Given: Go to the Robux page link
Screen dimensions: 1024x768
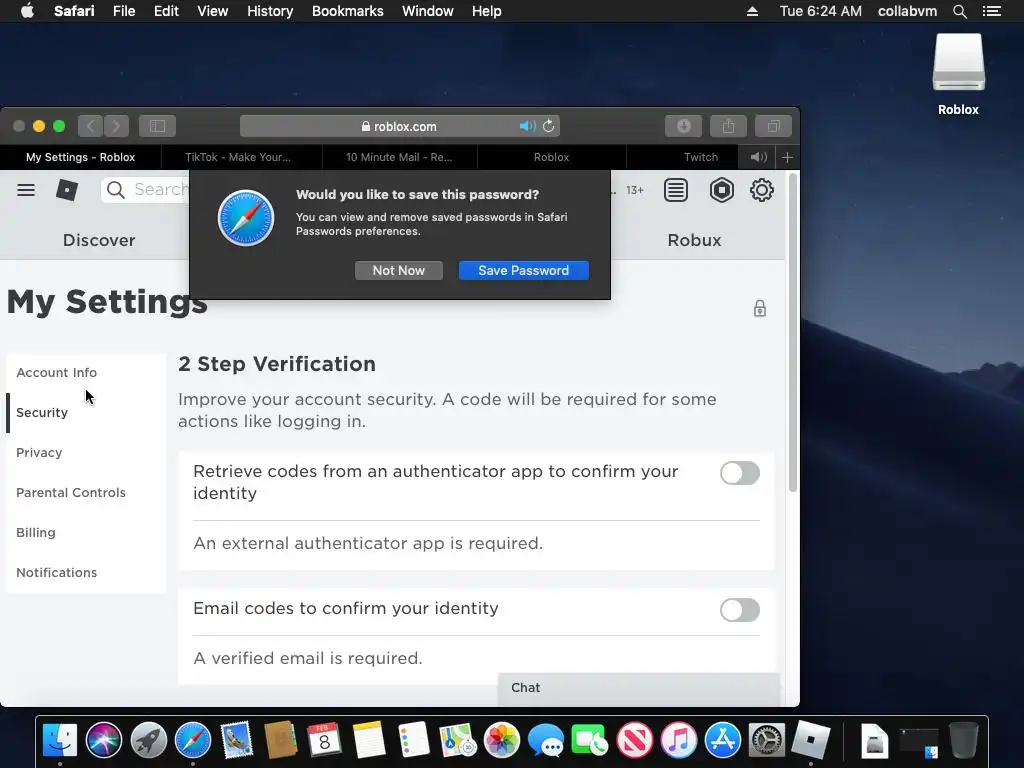Looking at the screenshot, I should click(x=694, y=240).
